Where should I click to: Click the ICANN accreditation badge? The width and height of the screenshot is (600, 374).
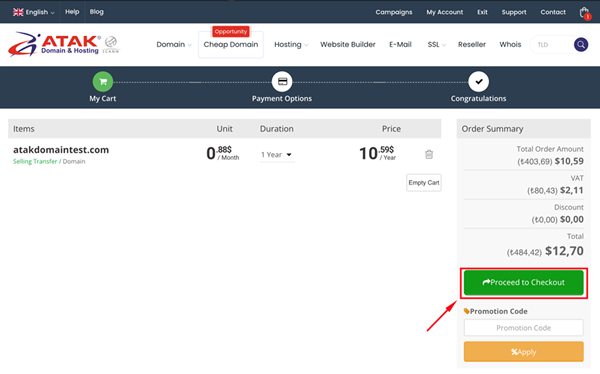coord(111,44)
